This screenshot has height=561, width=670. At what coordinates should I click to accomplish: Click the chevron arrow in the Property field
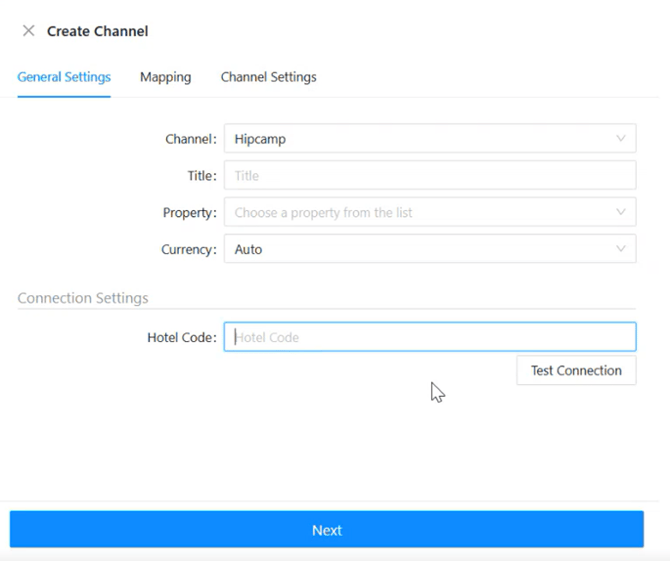(x=621, y=212)
